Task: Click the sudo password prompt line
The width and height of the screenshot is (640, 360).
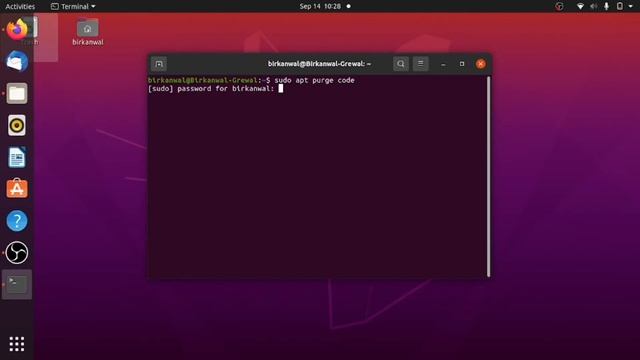Action: click(215, 89)
